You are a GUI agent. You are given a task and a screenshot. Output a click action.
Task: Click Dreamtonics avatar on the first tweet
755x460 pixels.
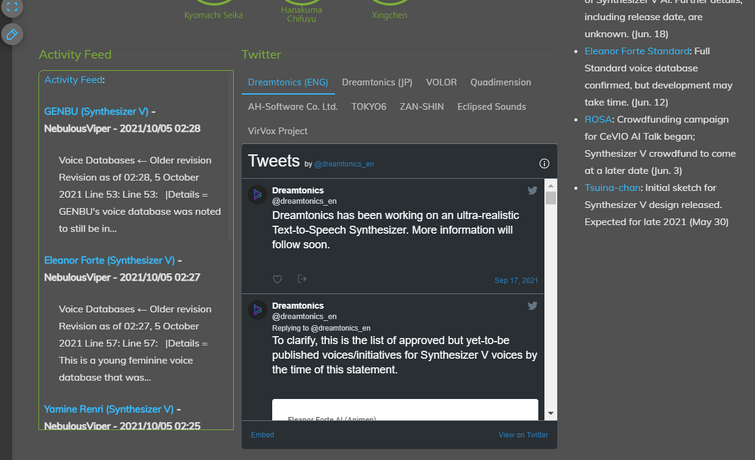(258, 195)
